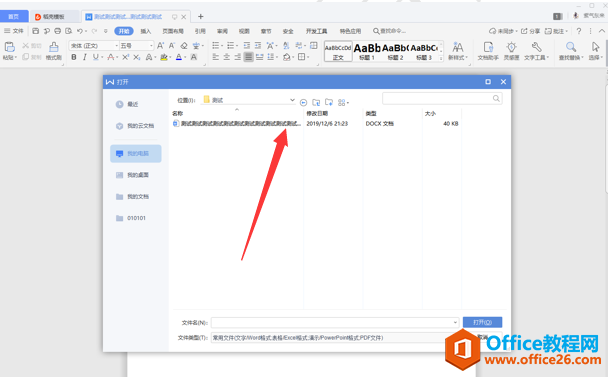This screenshot has height=377, width=608.
Task: Select Align Right paragraph icon
Action: (238, 57)
